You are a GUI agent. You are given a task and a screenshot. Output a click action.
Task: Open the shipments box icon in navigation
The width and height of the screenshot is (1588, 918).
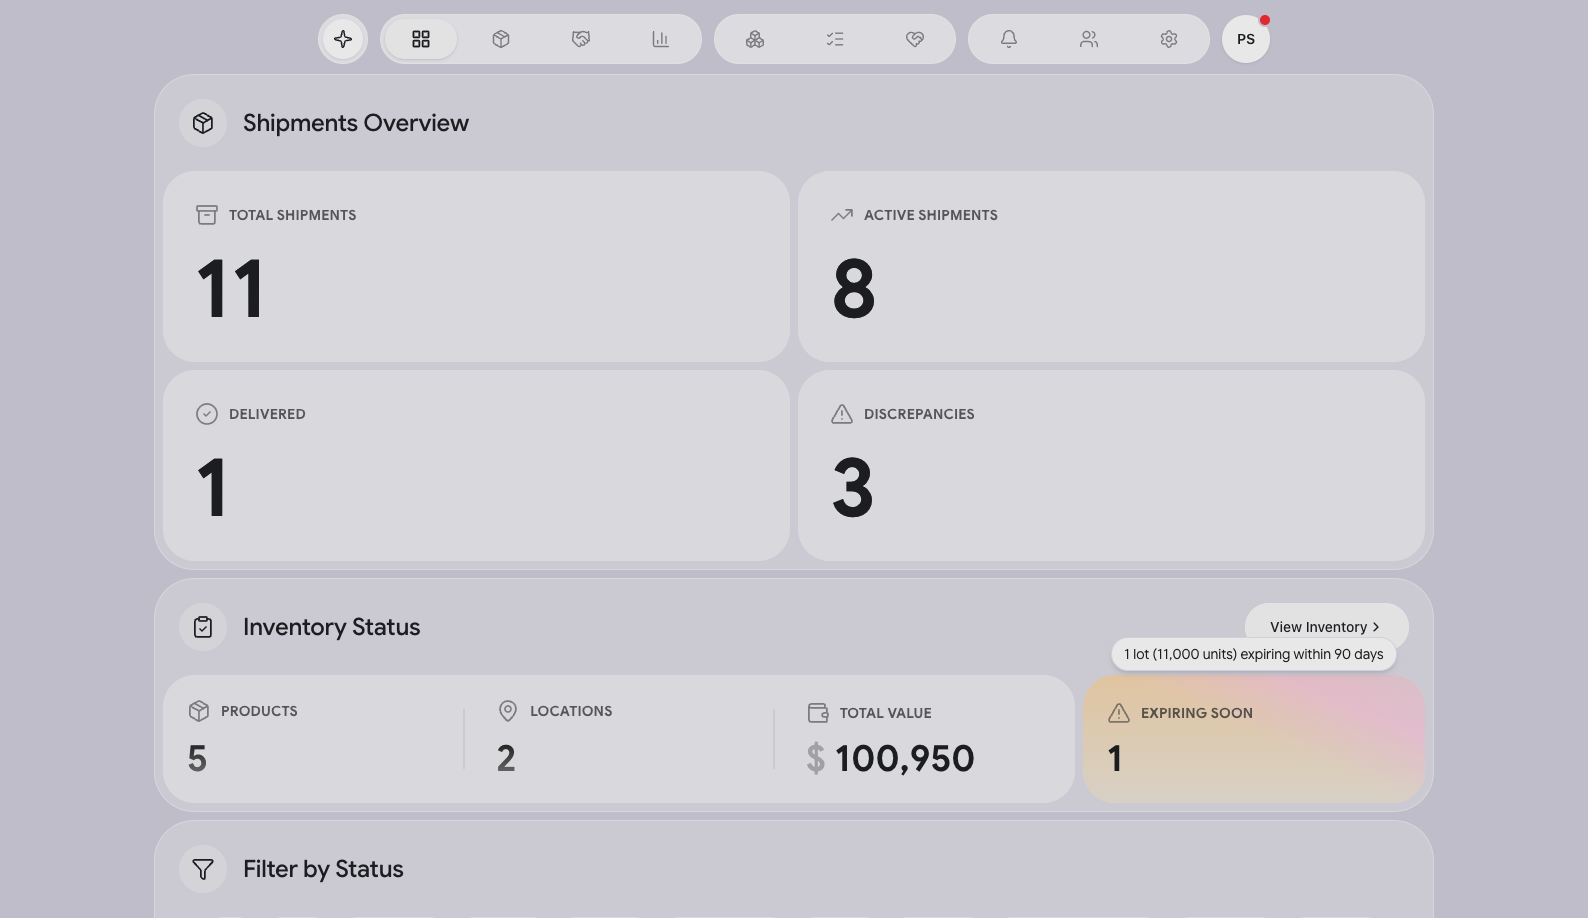pyautogui.click(x=501, y=39)
